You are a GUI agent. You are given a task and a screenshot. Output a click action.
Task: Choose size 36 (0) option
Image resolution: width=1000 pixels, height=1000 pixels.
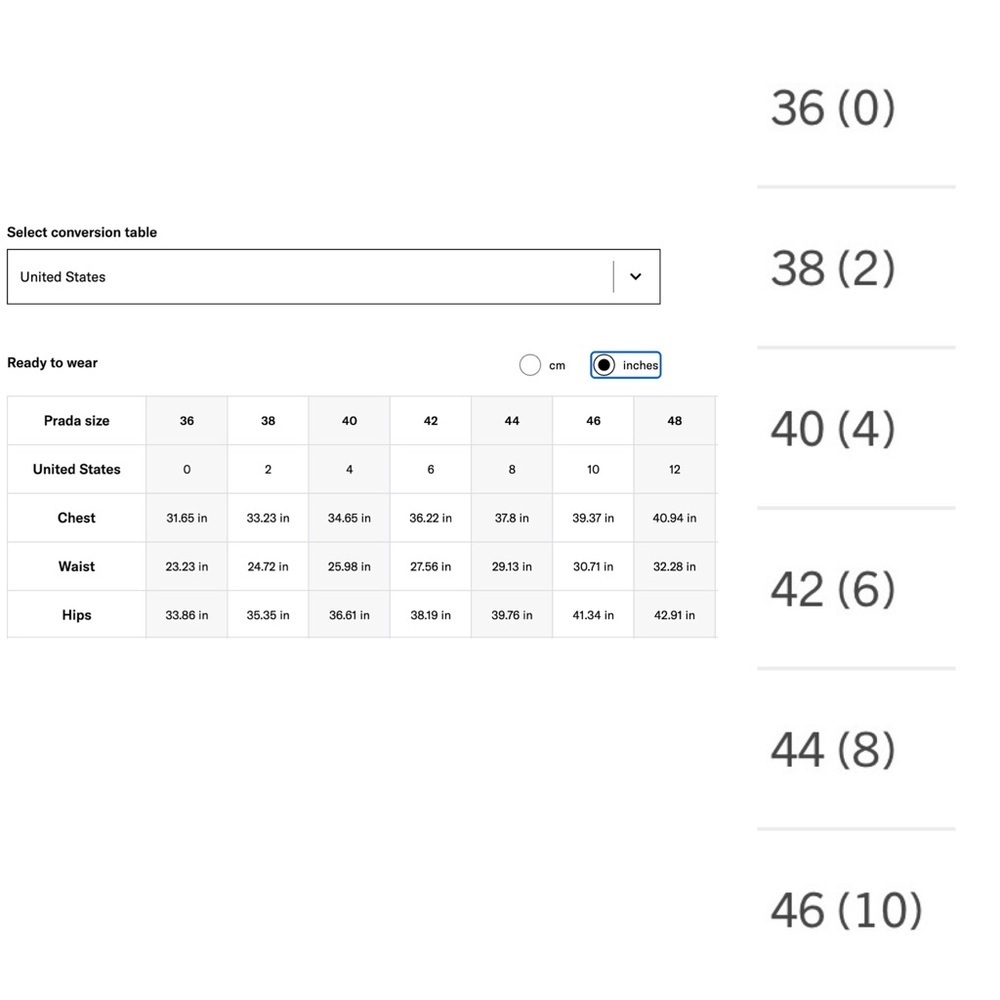[833, 108]
